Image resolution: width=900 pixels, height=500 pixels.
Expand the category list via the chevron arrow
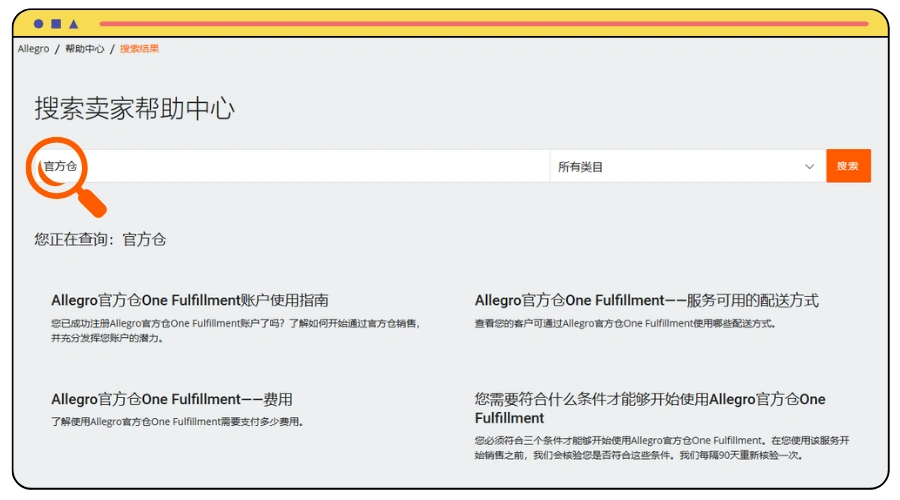[809, 166]
